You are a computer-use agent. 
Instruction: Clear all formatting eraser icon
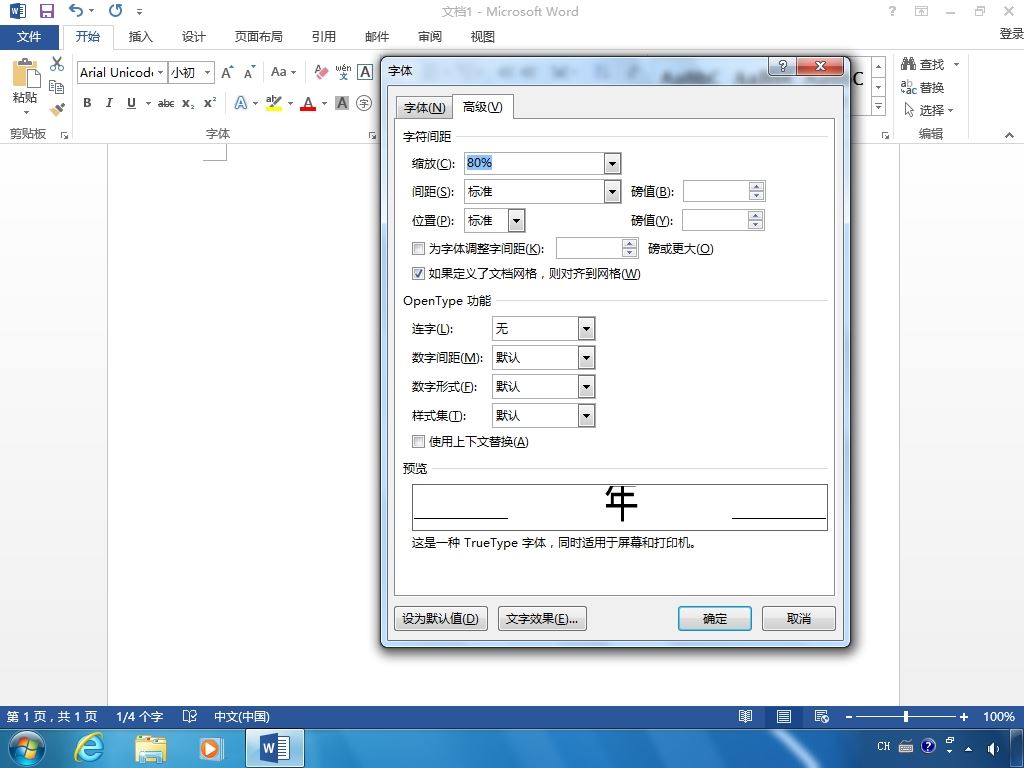(321, 72)
